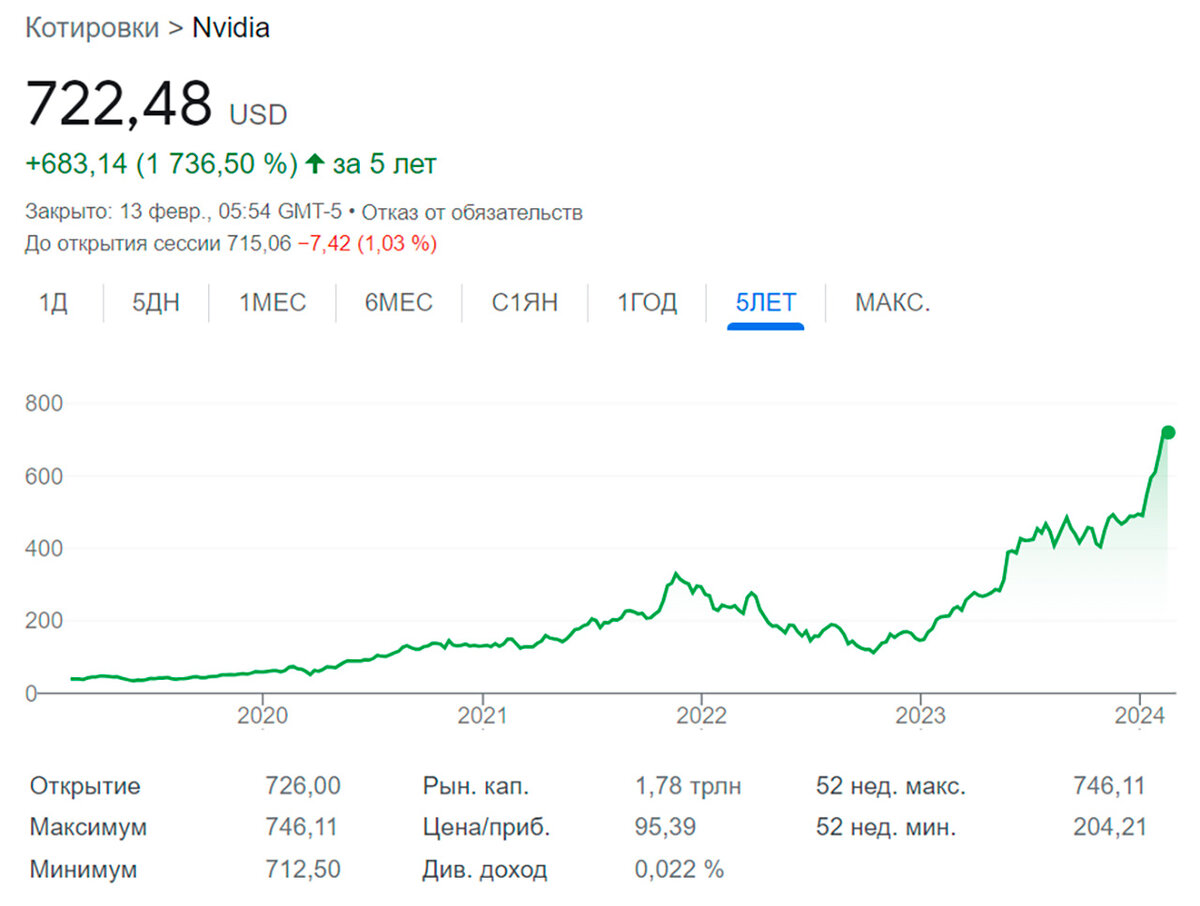Click the red −7,42 (1,03 %) change
Viewport: 1200px width, 906px height.
(367, 243)
